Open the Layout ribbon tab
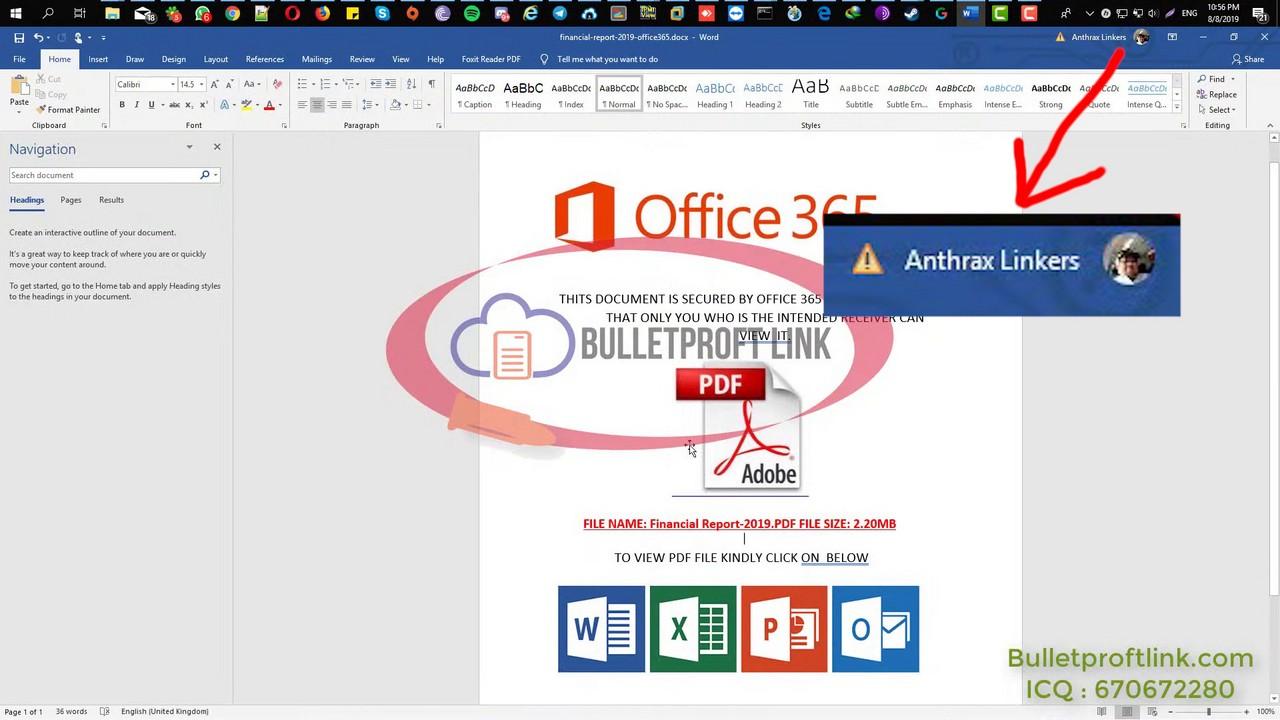 [216, 59]
